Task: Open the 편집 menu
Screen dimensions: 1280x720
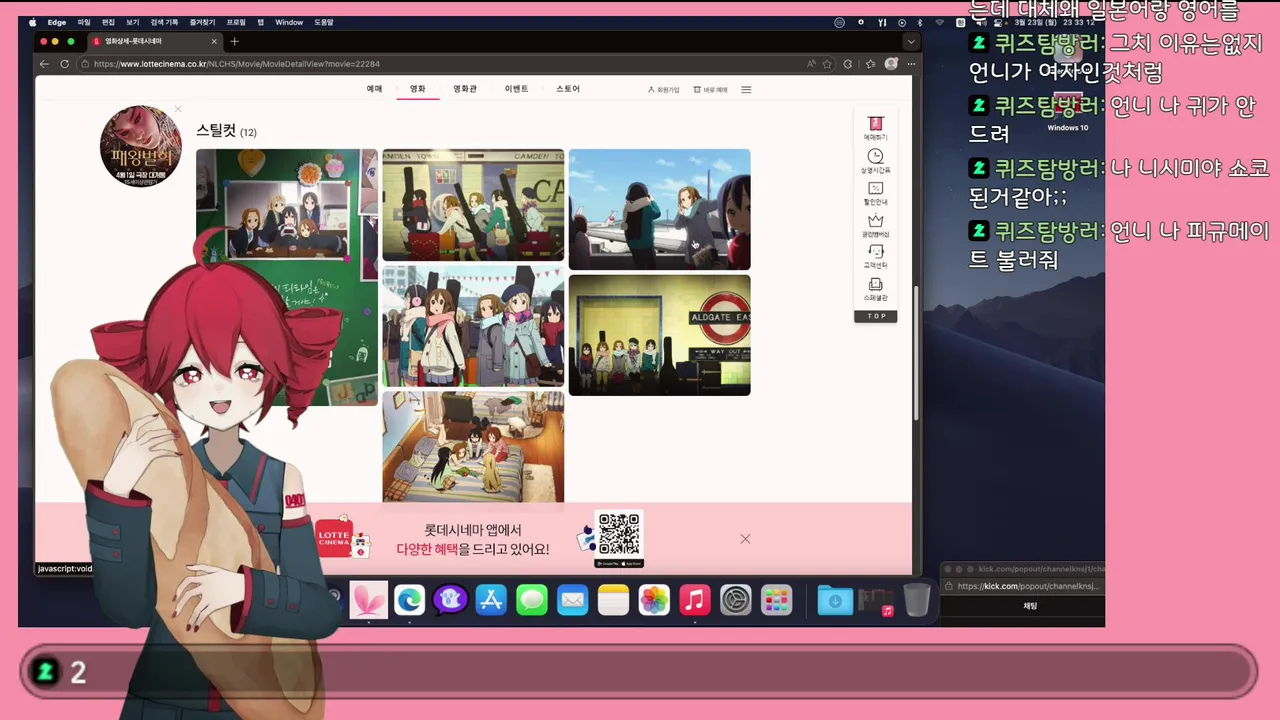Action: pyautogui.click(x=108, y=22)
